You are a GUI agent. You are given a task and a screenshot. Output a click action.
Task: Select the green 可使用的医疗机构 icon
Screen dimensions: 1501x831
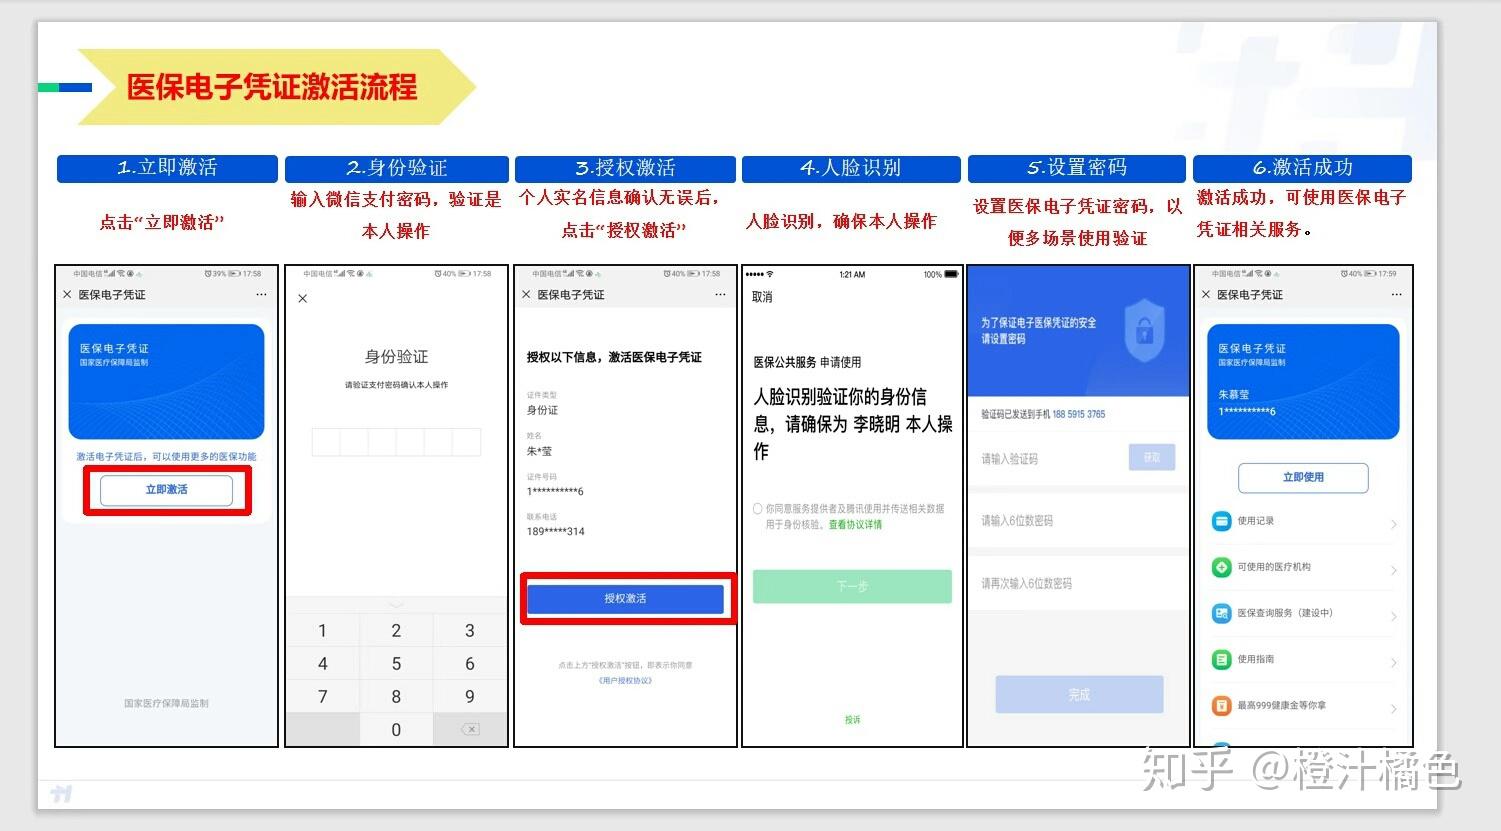(1222, 567)
